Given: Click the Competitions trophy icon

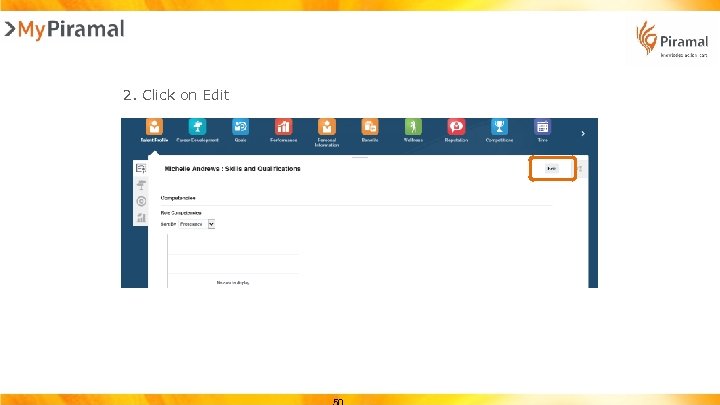Looking at the screenshot, I should tap(499, 126).
